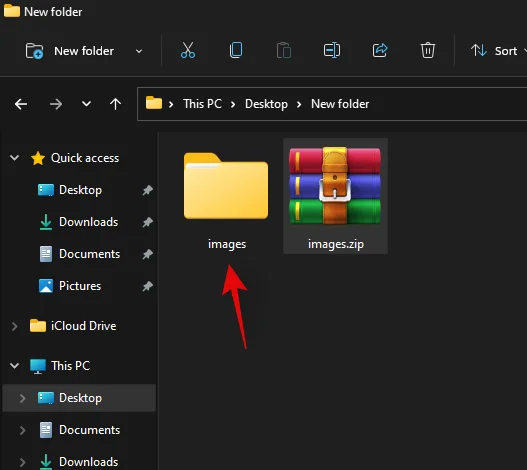Image resolution: width=527 pixels, height=470 pixels.
Task: Click the Cut scissors icon
Action: point(188,50)
